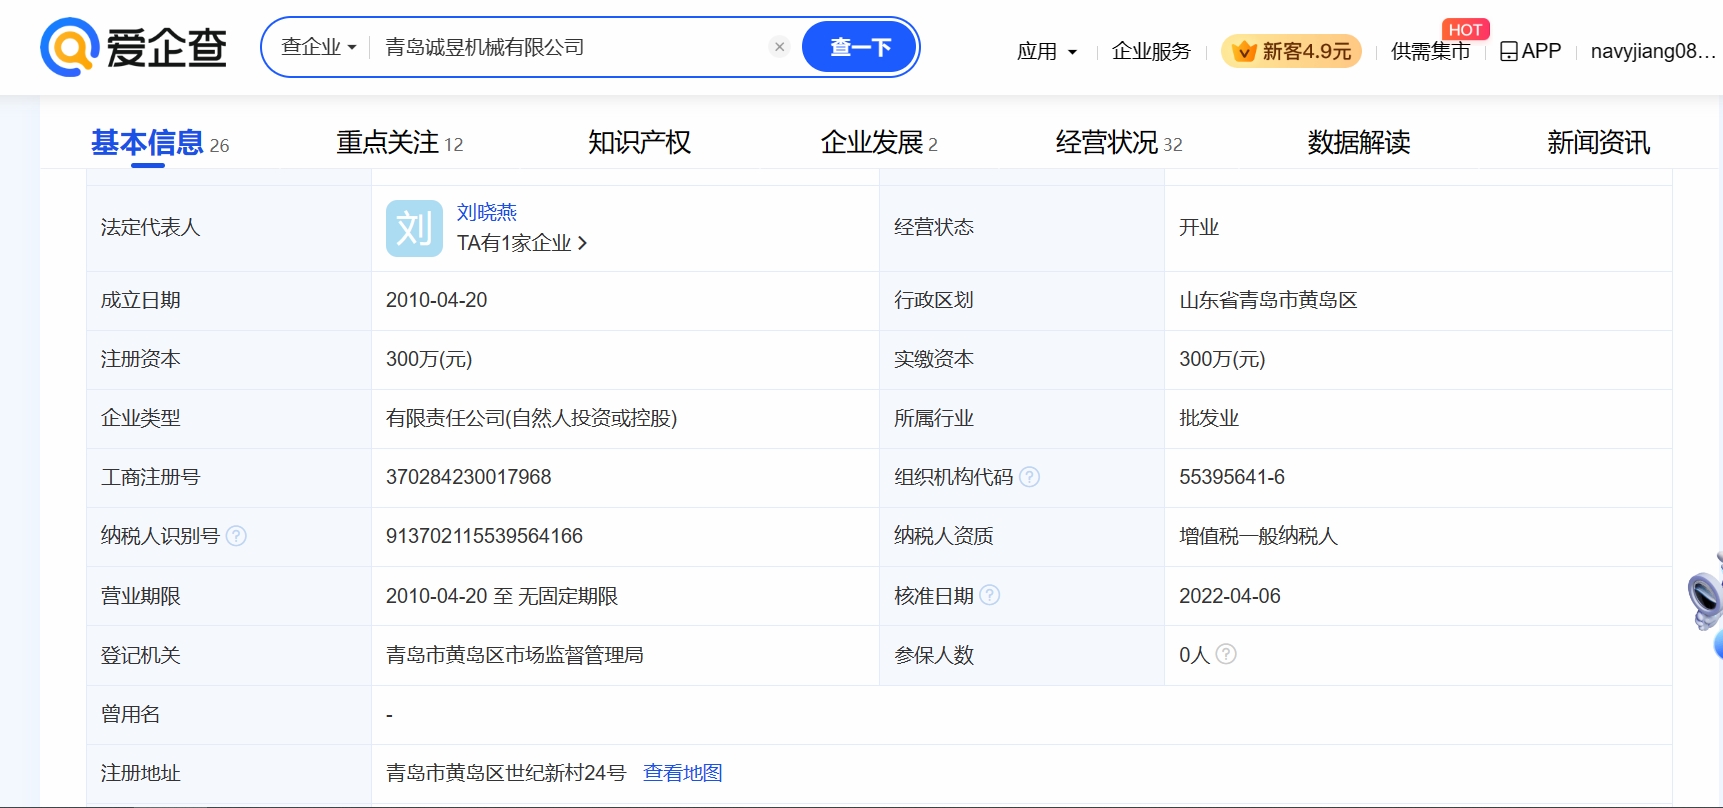Expand TA有1家企业 chevron

(582, 243)
